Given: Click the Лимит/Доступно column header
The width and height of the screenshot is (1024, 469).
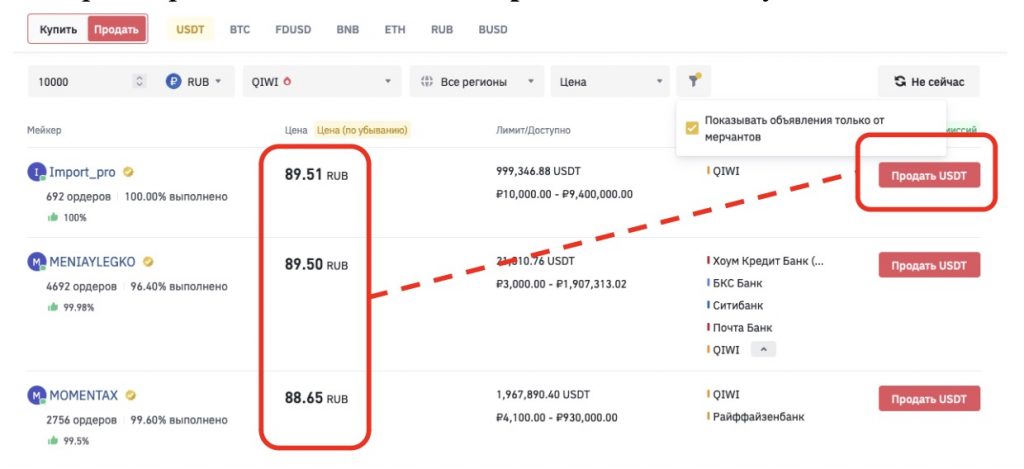Looking at the screenshot, I should tap(533, 130).
